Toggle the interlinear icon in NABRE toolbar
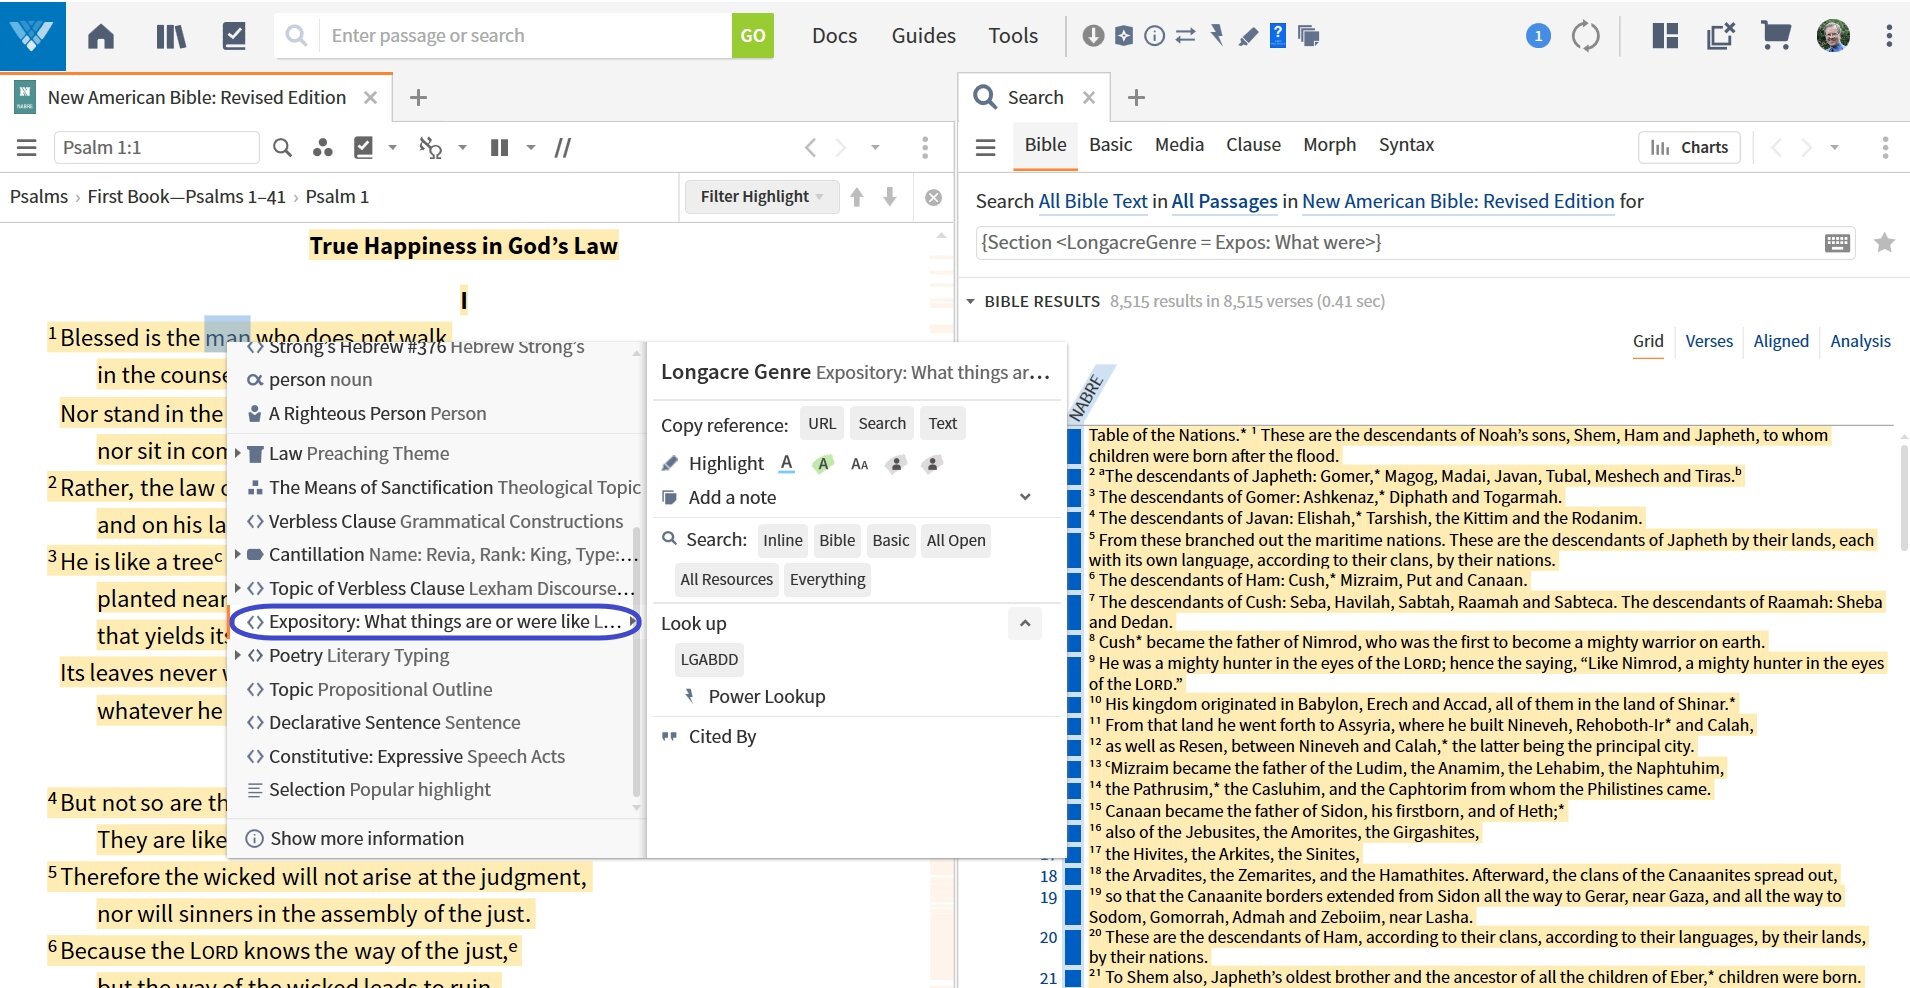Viewport: 1910px width, 988px height. click(x=431, y=148)
